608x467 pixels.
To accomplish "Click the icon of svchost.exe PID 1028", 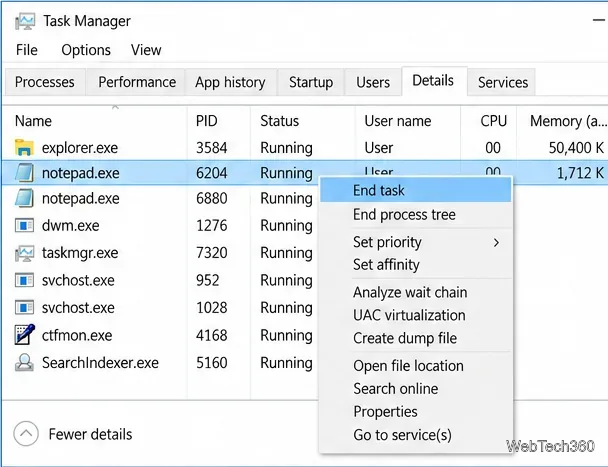I will tap(24, 308).
